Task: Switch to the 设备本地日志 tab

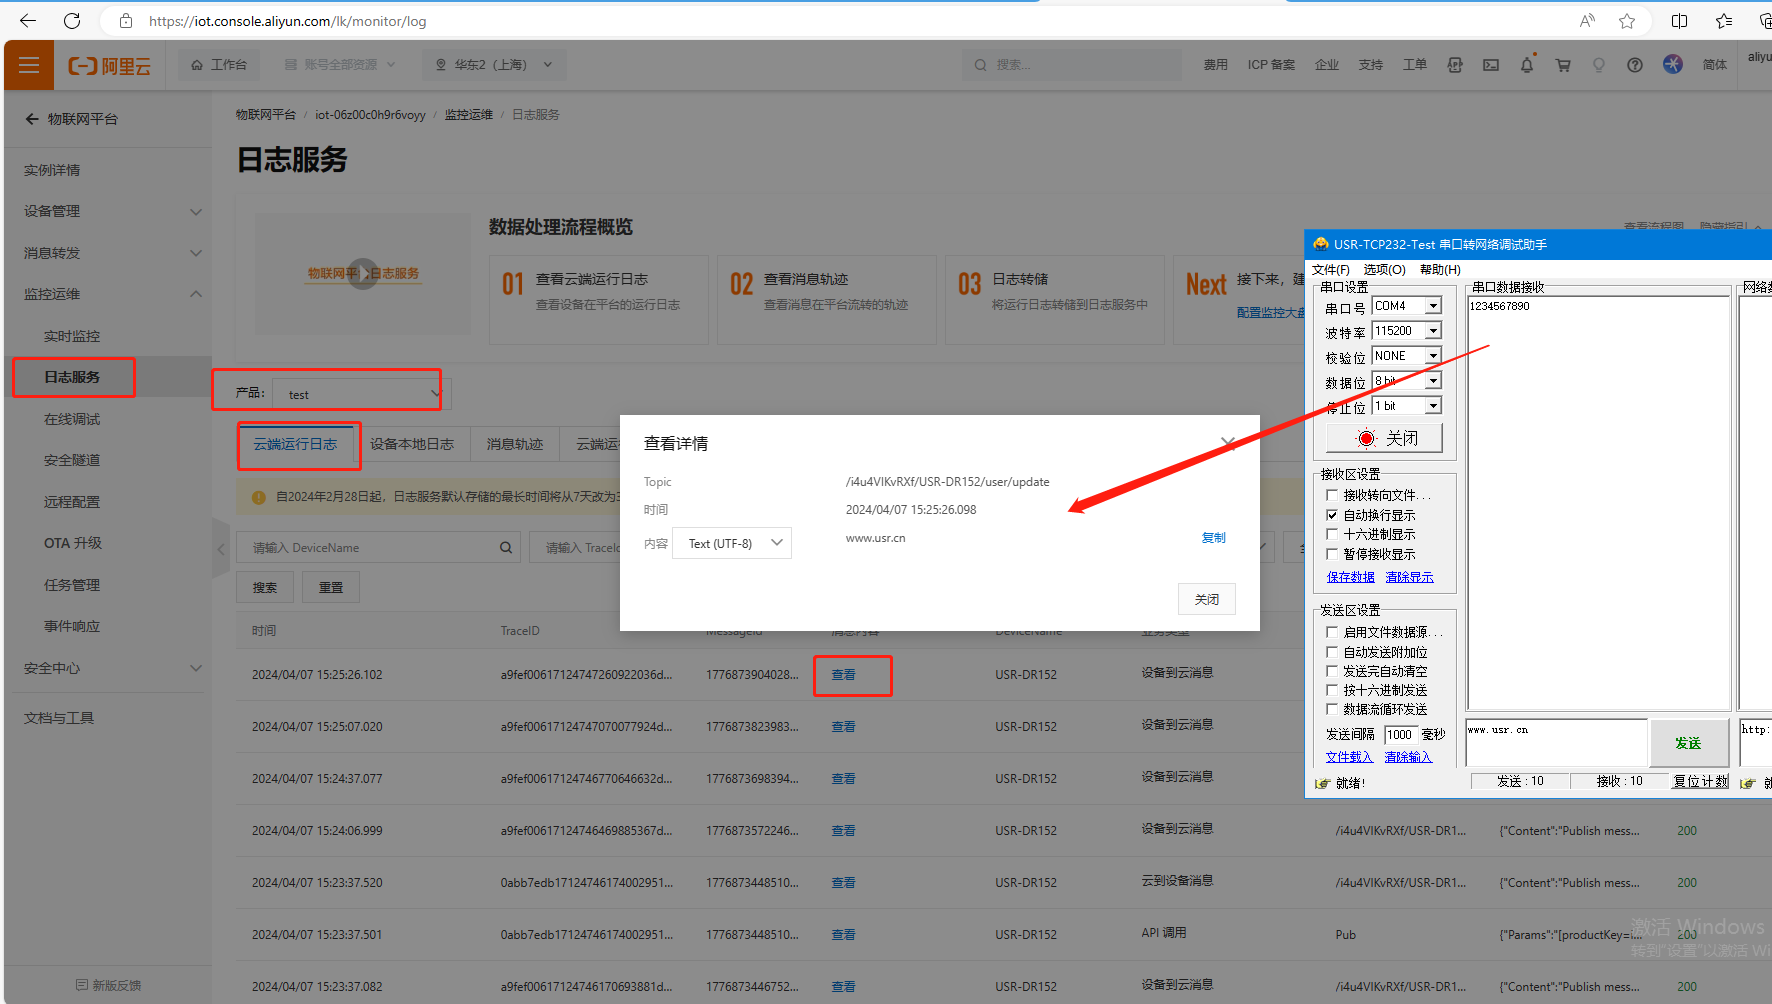Action: pyautogui.click(x=411, y=444)
